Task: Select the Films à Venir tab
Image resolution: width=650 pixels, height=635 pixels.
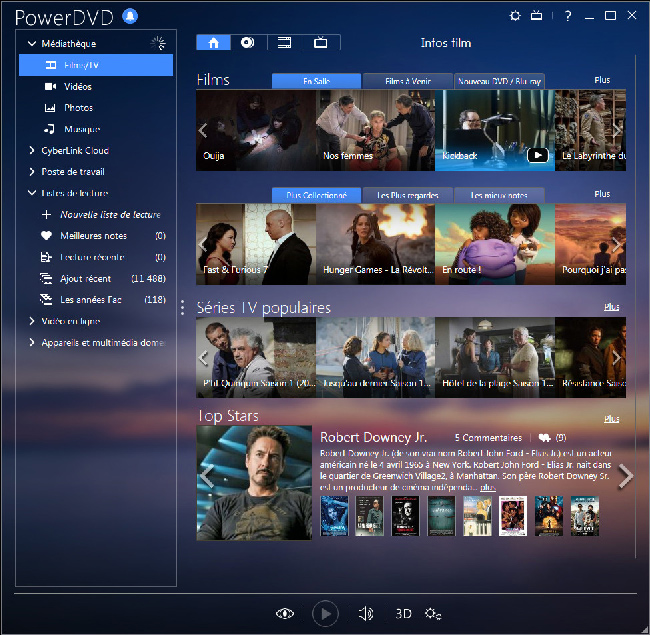Action: (407, 81)
